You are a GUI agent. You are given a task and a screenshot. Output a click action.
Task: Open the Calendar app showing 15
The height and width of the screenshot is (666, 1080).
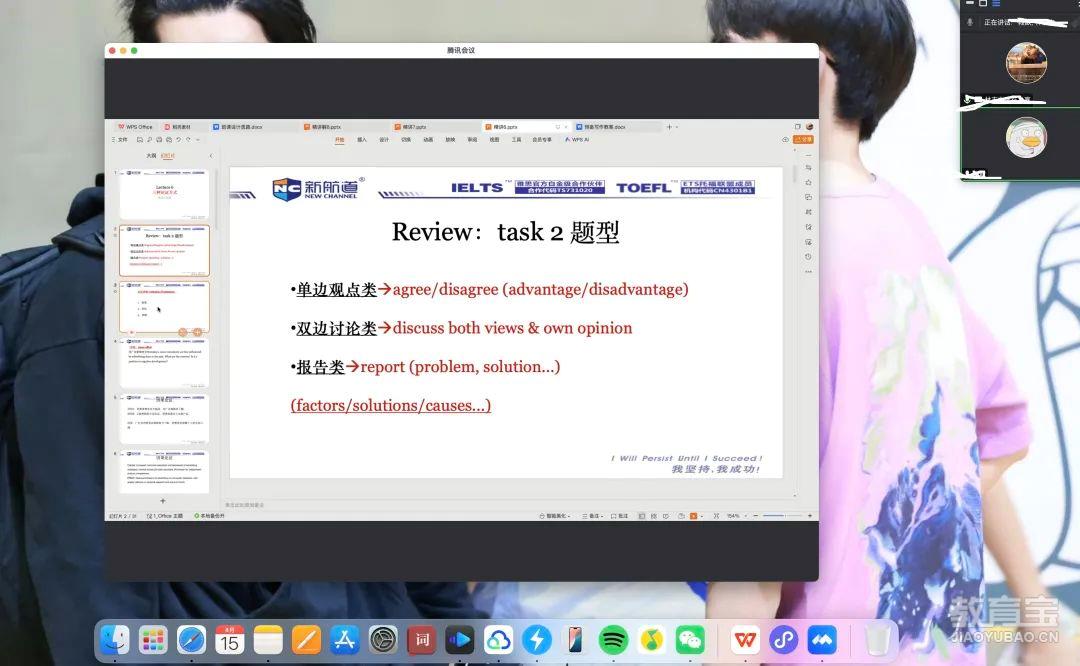(x=229, y=640)
